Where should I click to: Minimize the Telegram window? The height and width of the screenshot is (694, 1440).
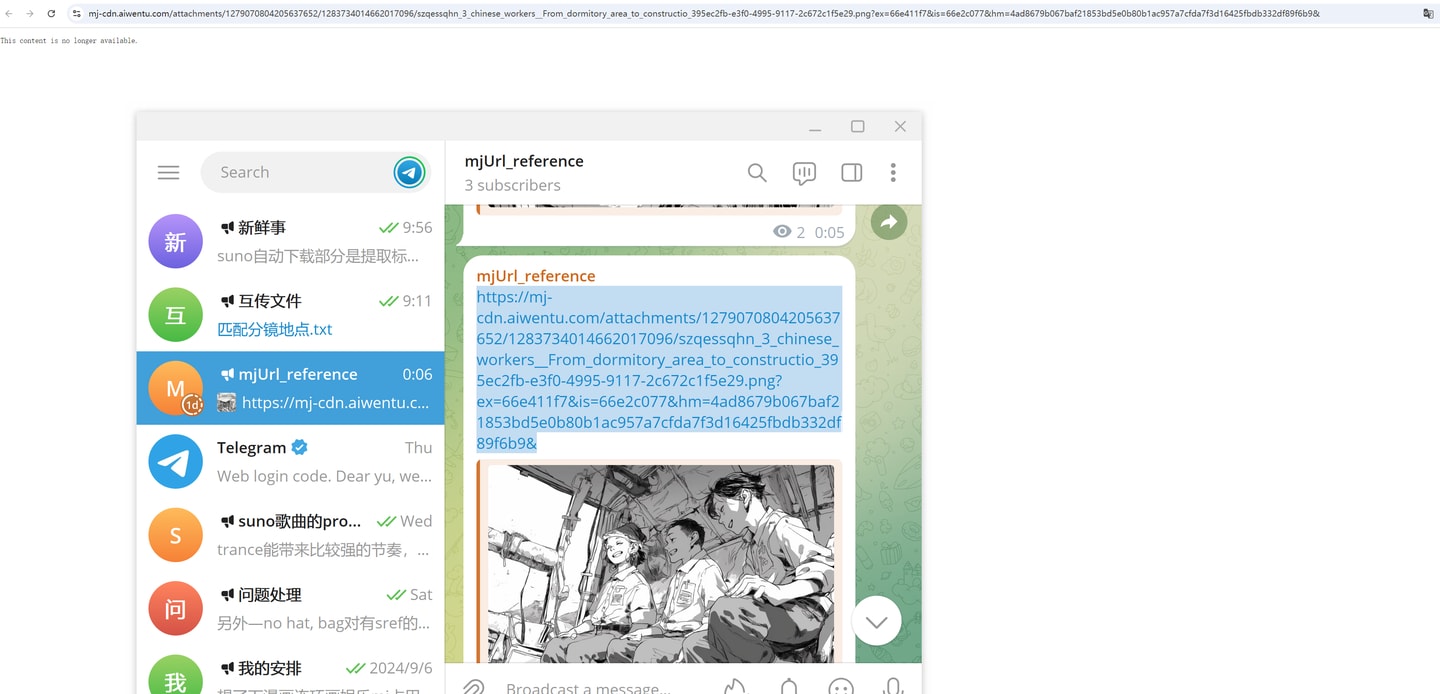tap(815, 127)
